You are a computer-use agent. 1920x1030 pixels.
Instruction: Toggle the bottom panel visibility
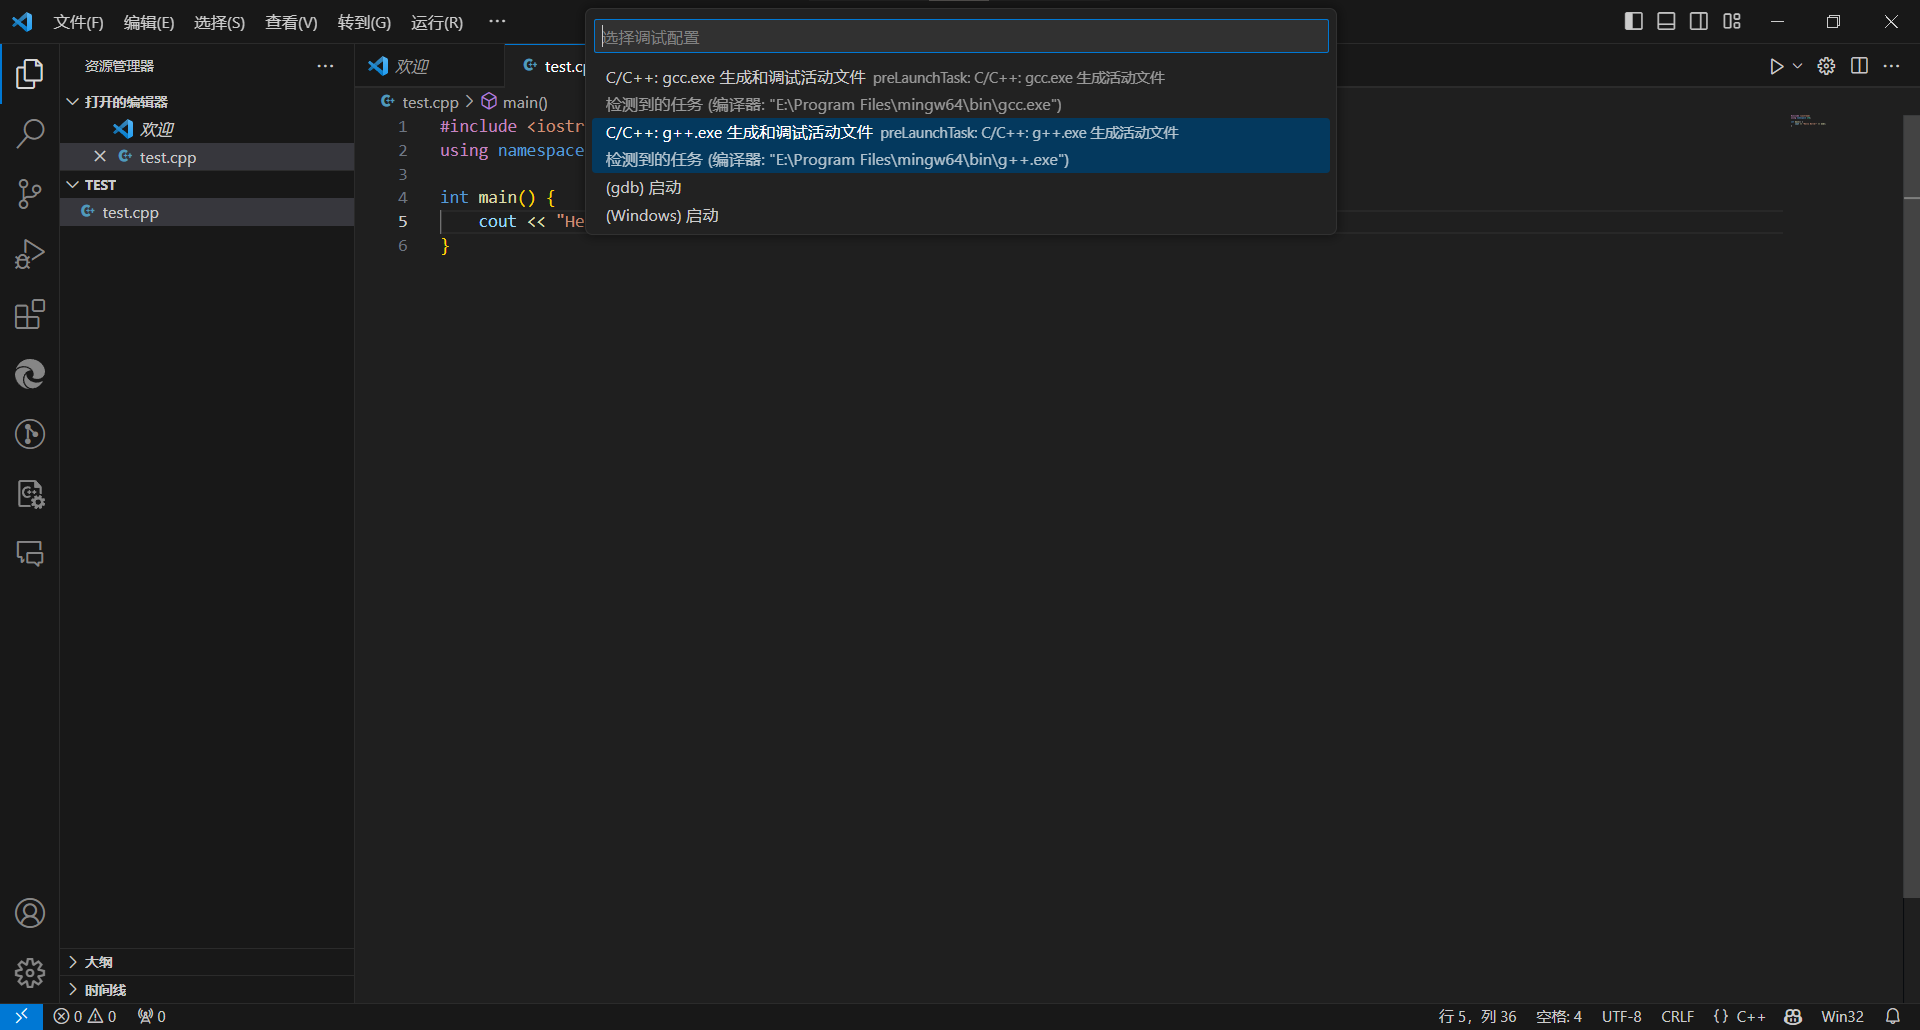[x=1666, y=21]
